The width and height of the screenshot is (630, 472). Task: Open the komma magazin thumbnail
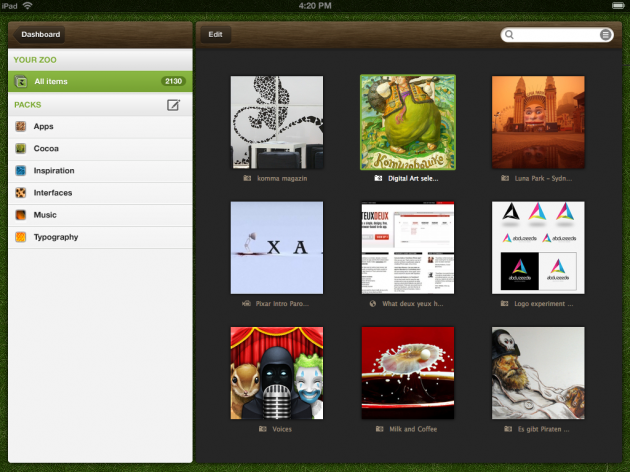tap(277, 122)
